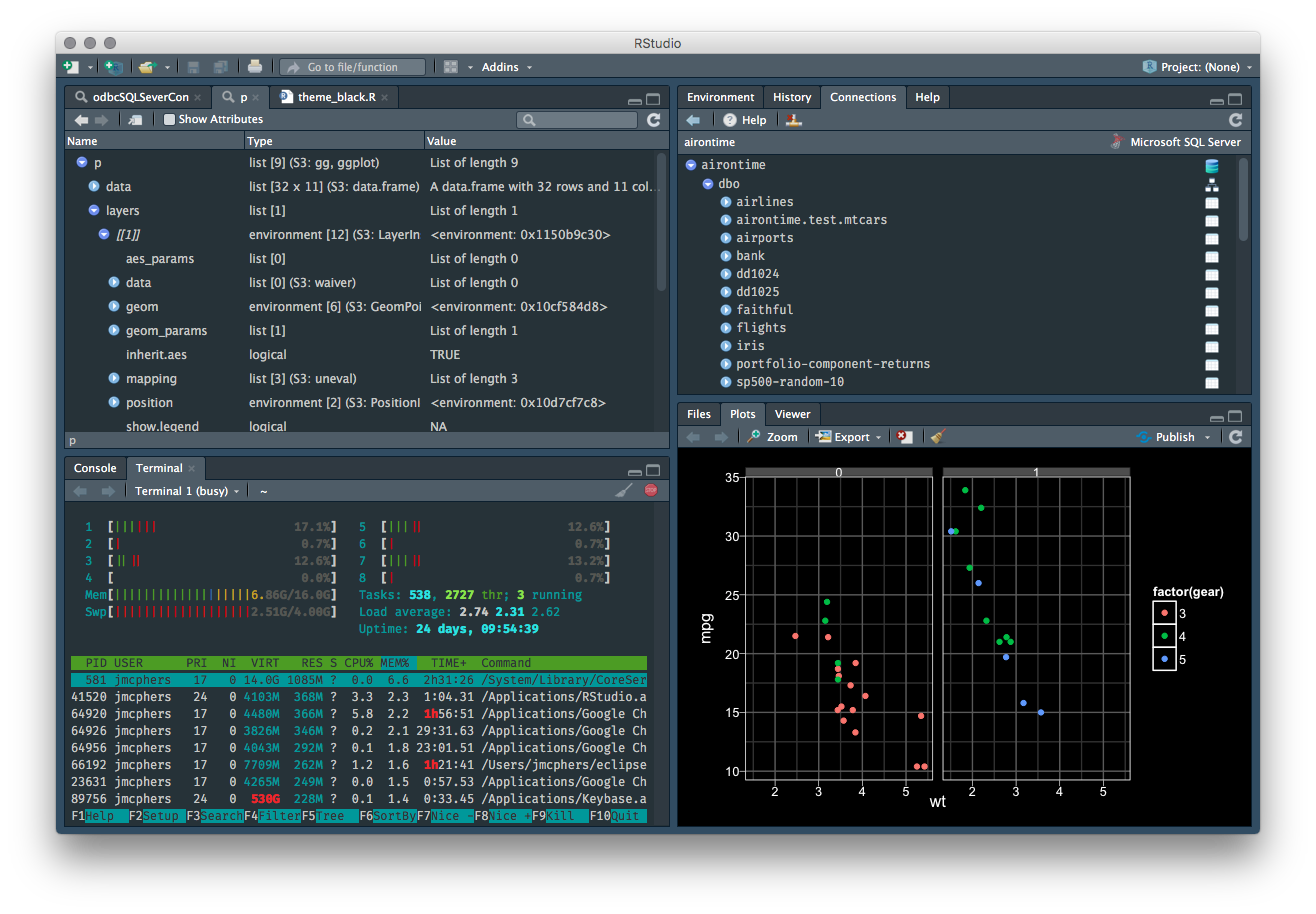Click the Publish button

pyautogui.click(x=1174, y=437)
